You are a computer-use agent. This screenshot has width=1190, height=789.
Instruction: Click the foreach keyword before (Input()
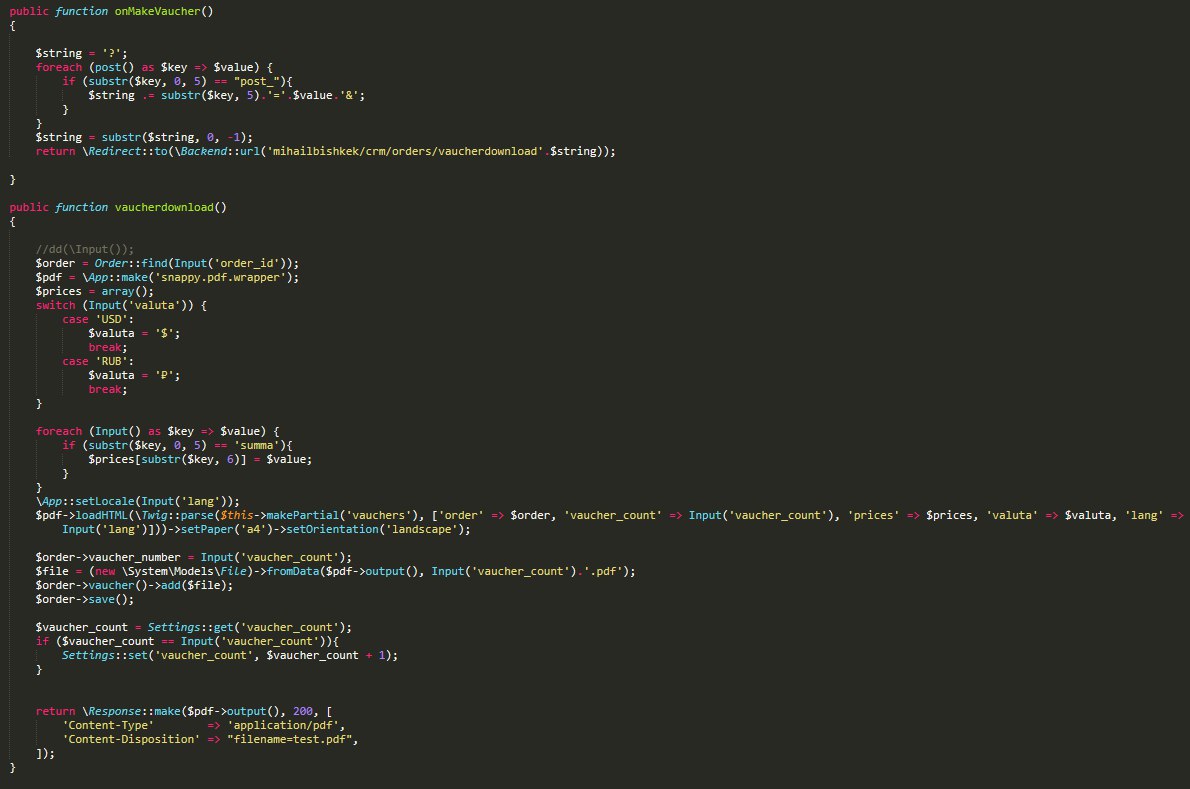pos(58,431)
